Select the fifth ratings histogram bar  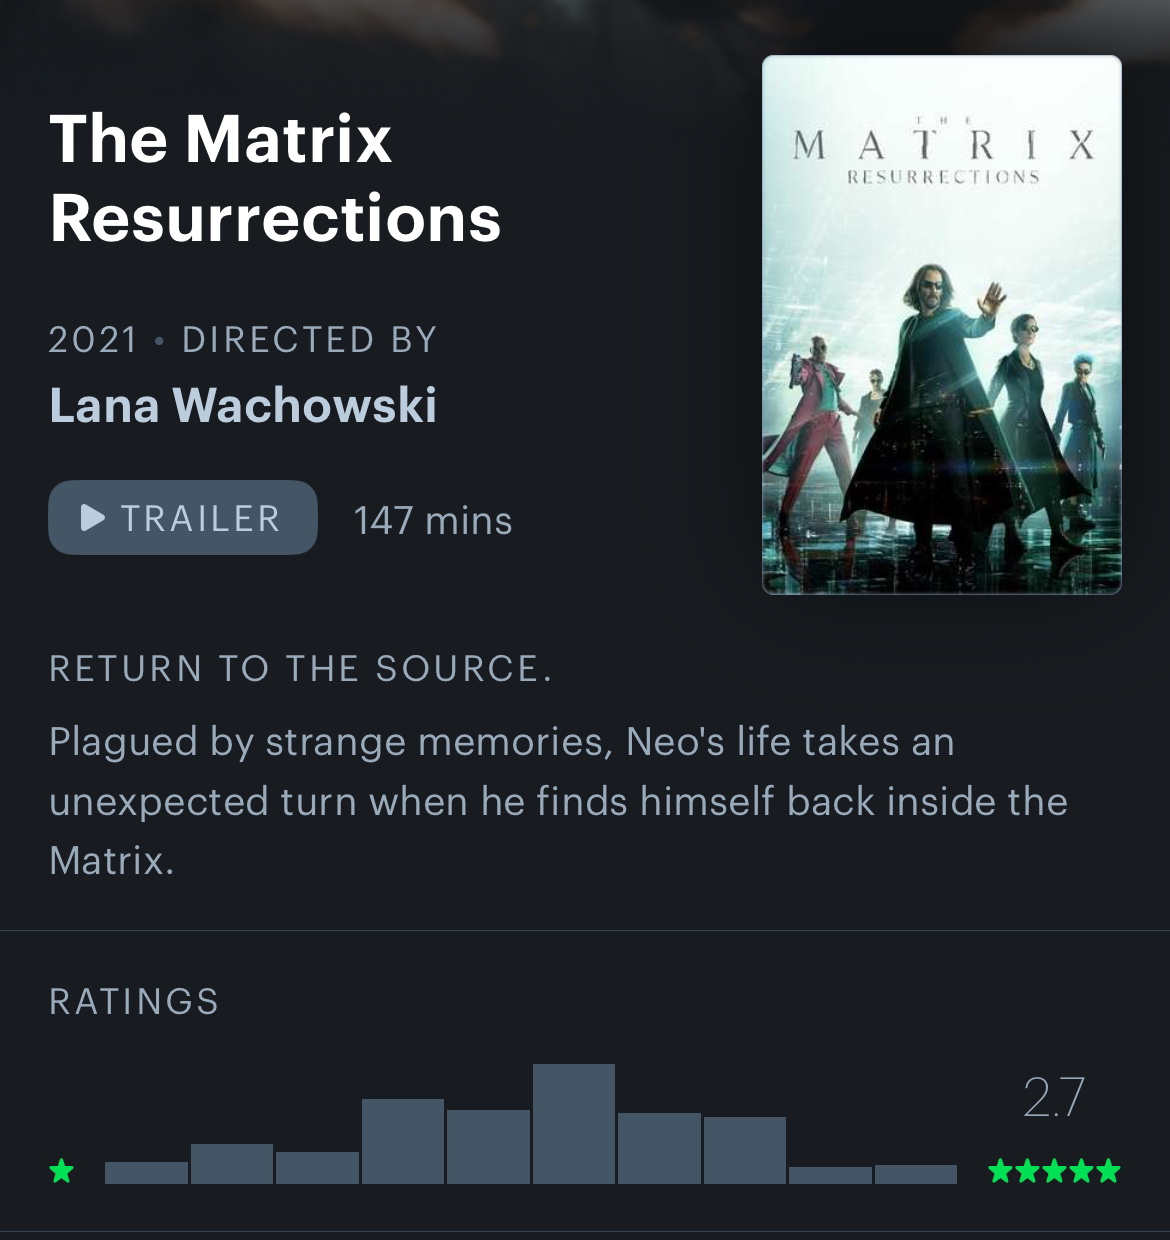click(x=488, y=1147)
